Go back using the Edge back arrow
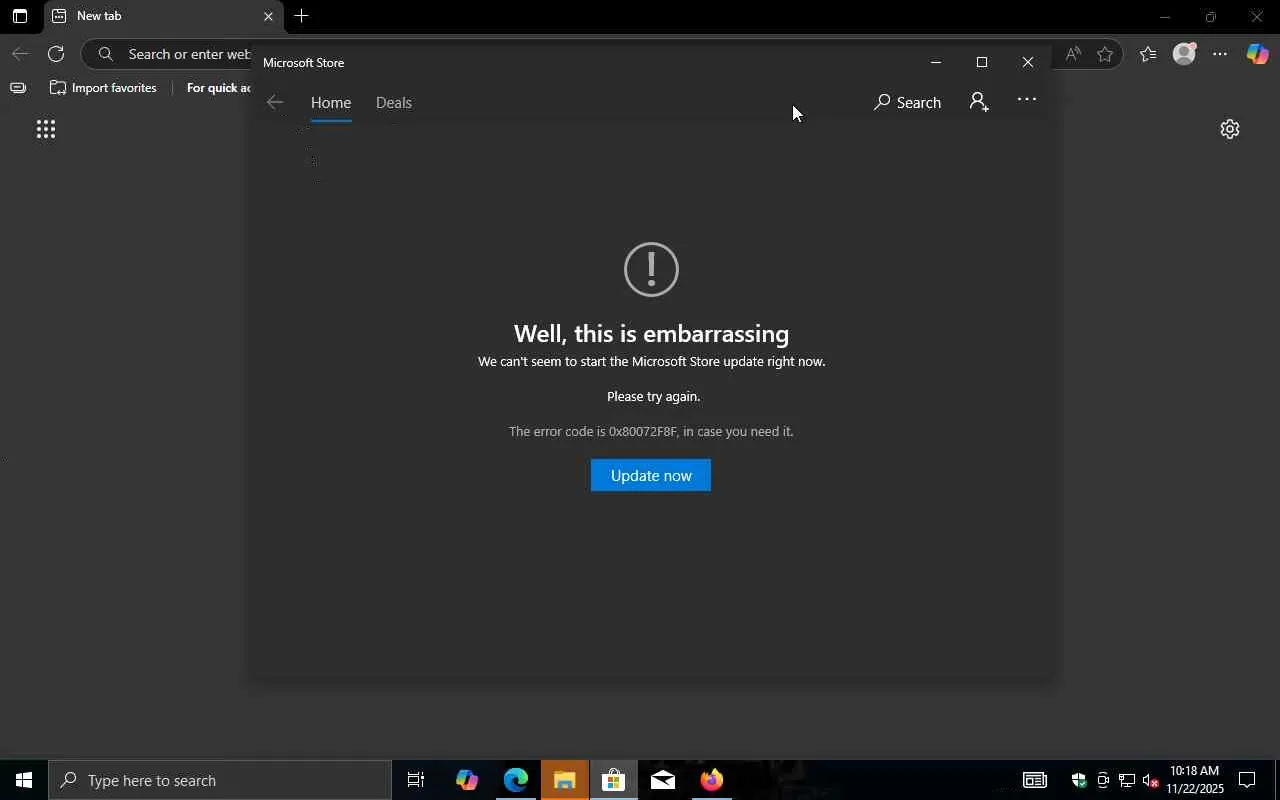Image resolution: width=1280 pixels, height=800 pixels. click(x=20, y=54)
